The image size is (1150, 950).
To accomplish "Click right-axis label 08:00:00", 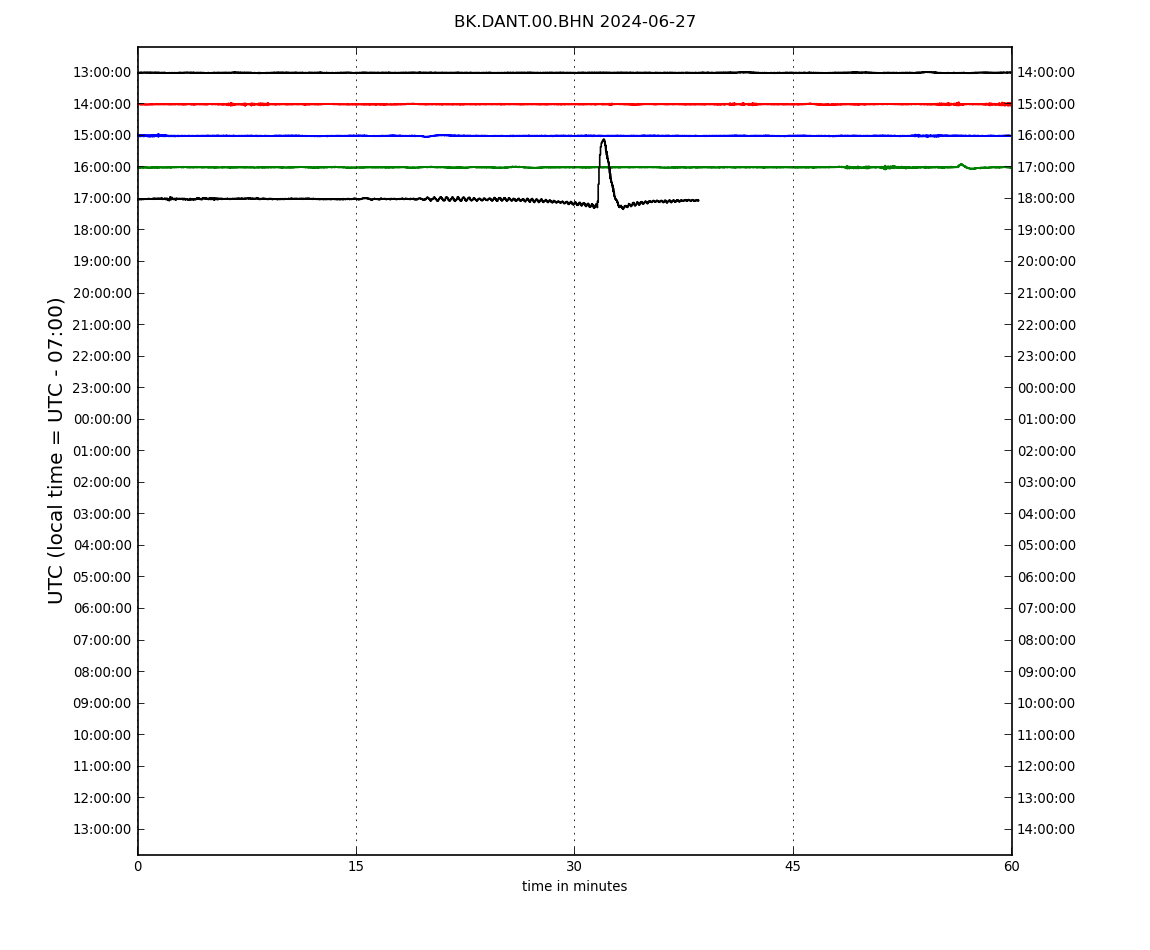I will pyautogui.click(x=1047, y=640).
